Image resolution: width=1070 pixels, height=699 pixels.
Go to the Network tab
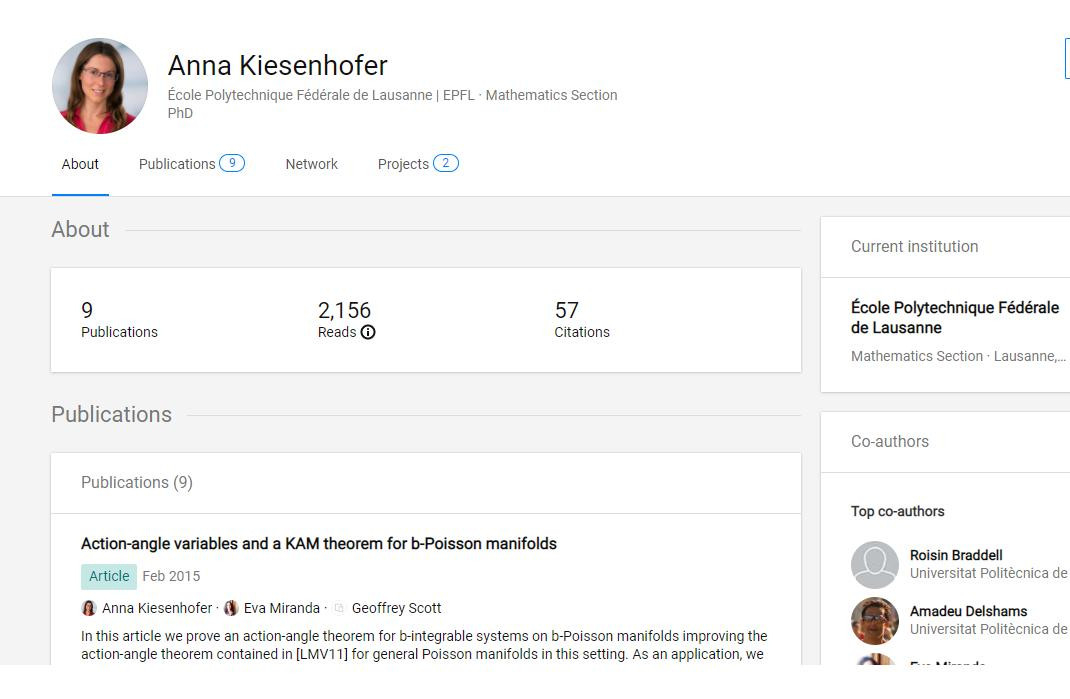311,164
